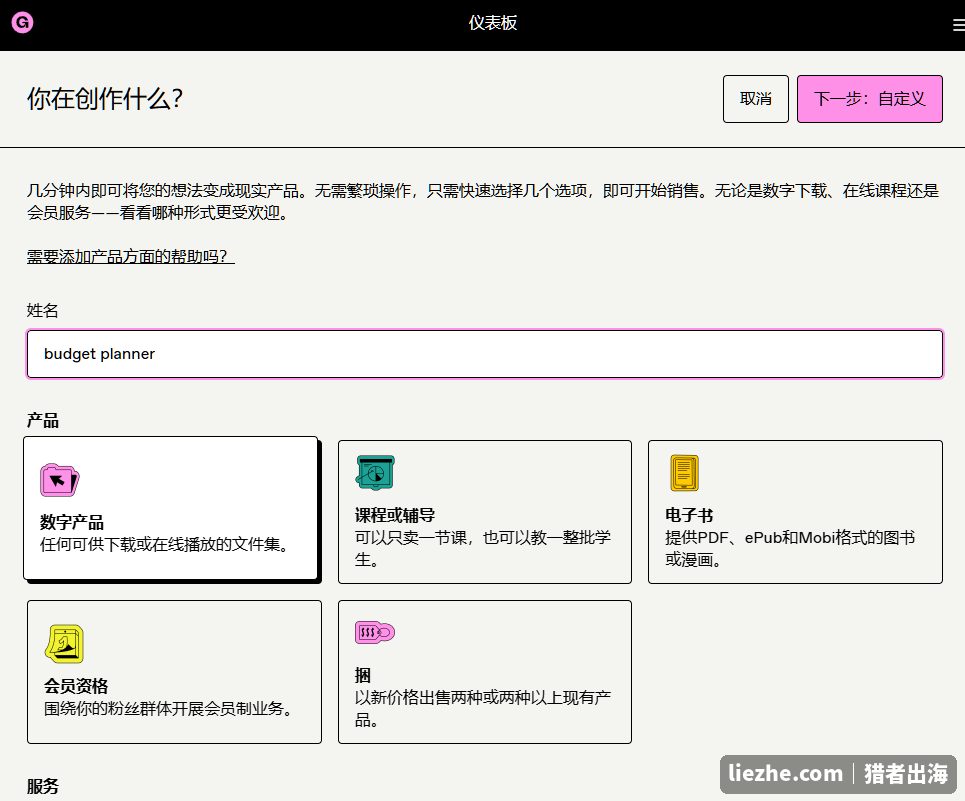Viewport: 965px width, 801px height.
Task: Focus the 姓名 field containing budget planner
Action: [485, 354]
